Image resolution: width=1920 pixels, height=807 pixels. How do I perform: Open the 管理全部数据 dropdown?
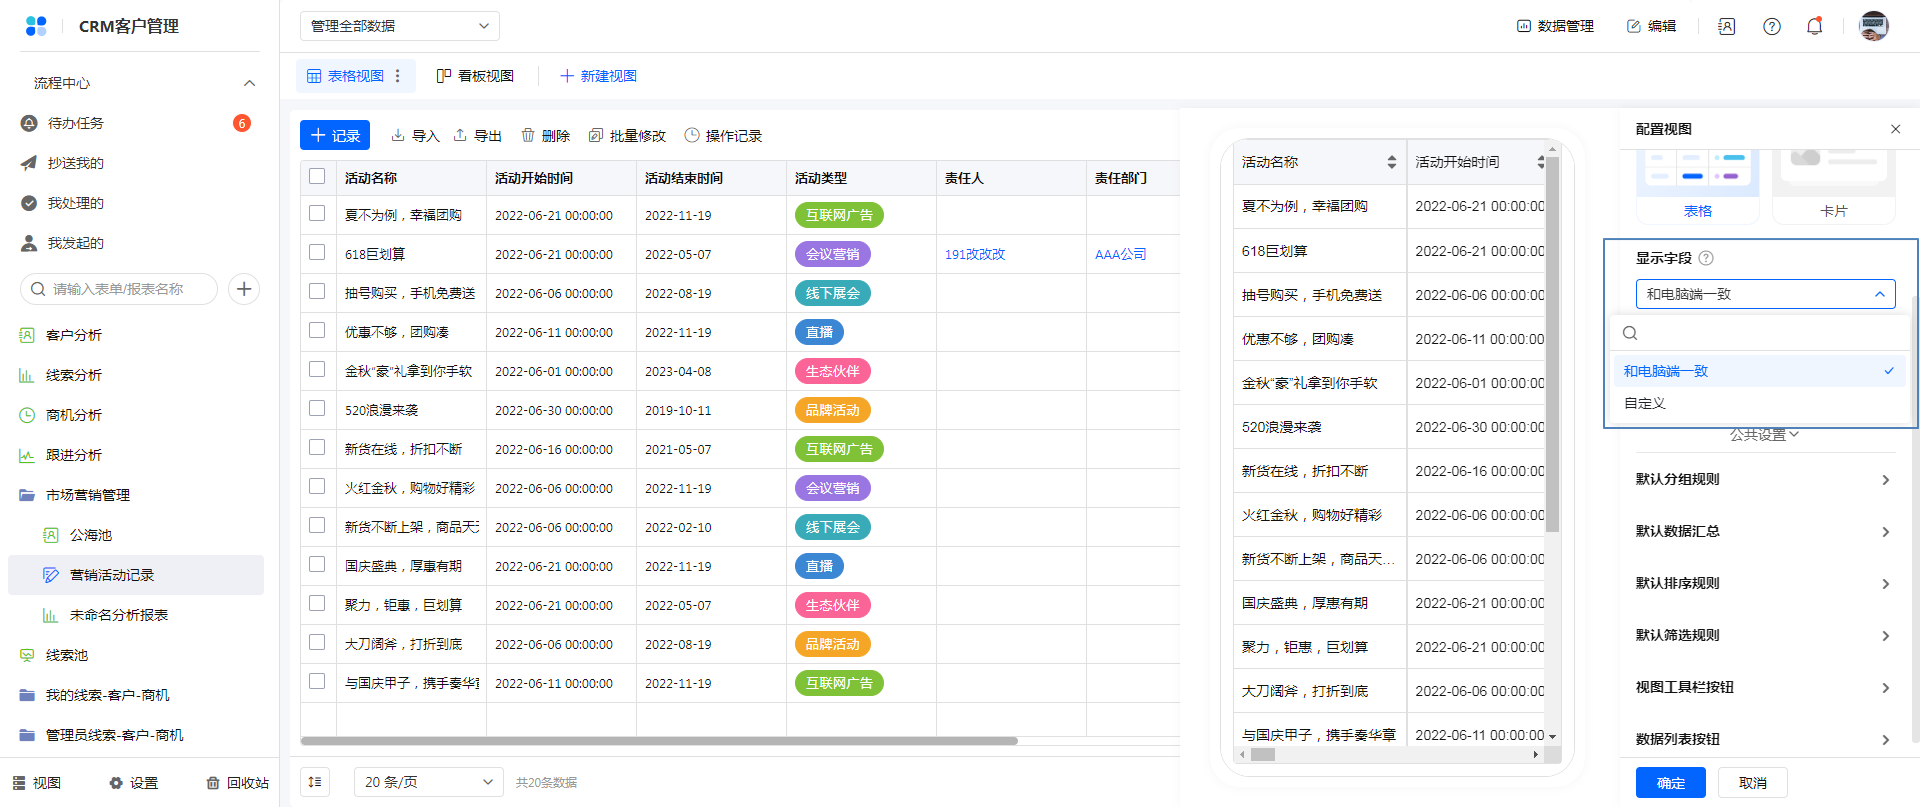(399, 26)
